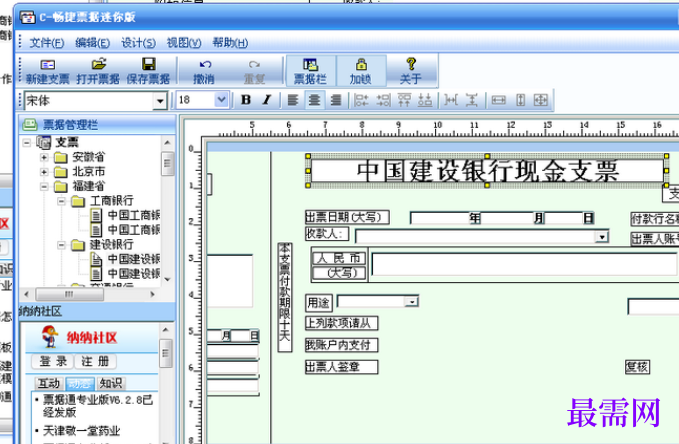Open the 票据通专业版V6.2.8已经发版 news link
679x444 pixels.
pyautogui.click(x=97, y=405)
